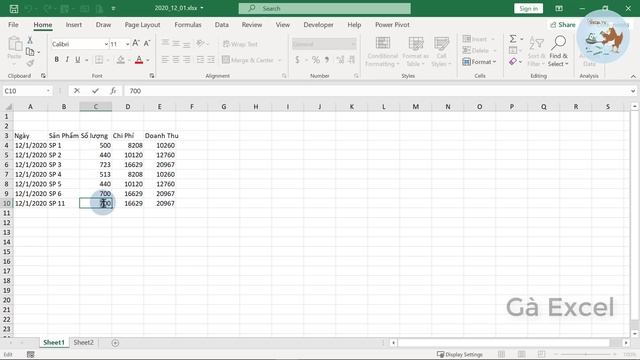Apply Comma Style icon
The height and width of the screenshot is (360, 640).
pyautogui.click(x=327, y=60)
